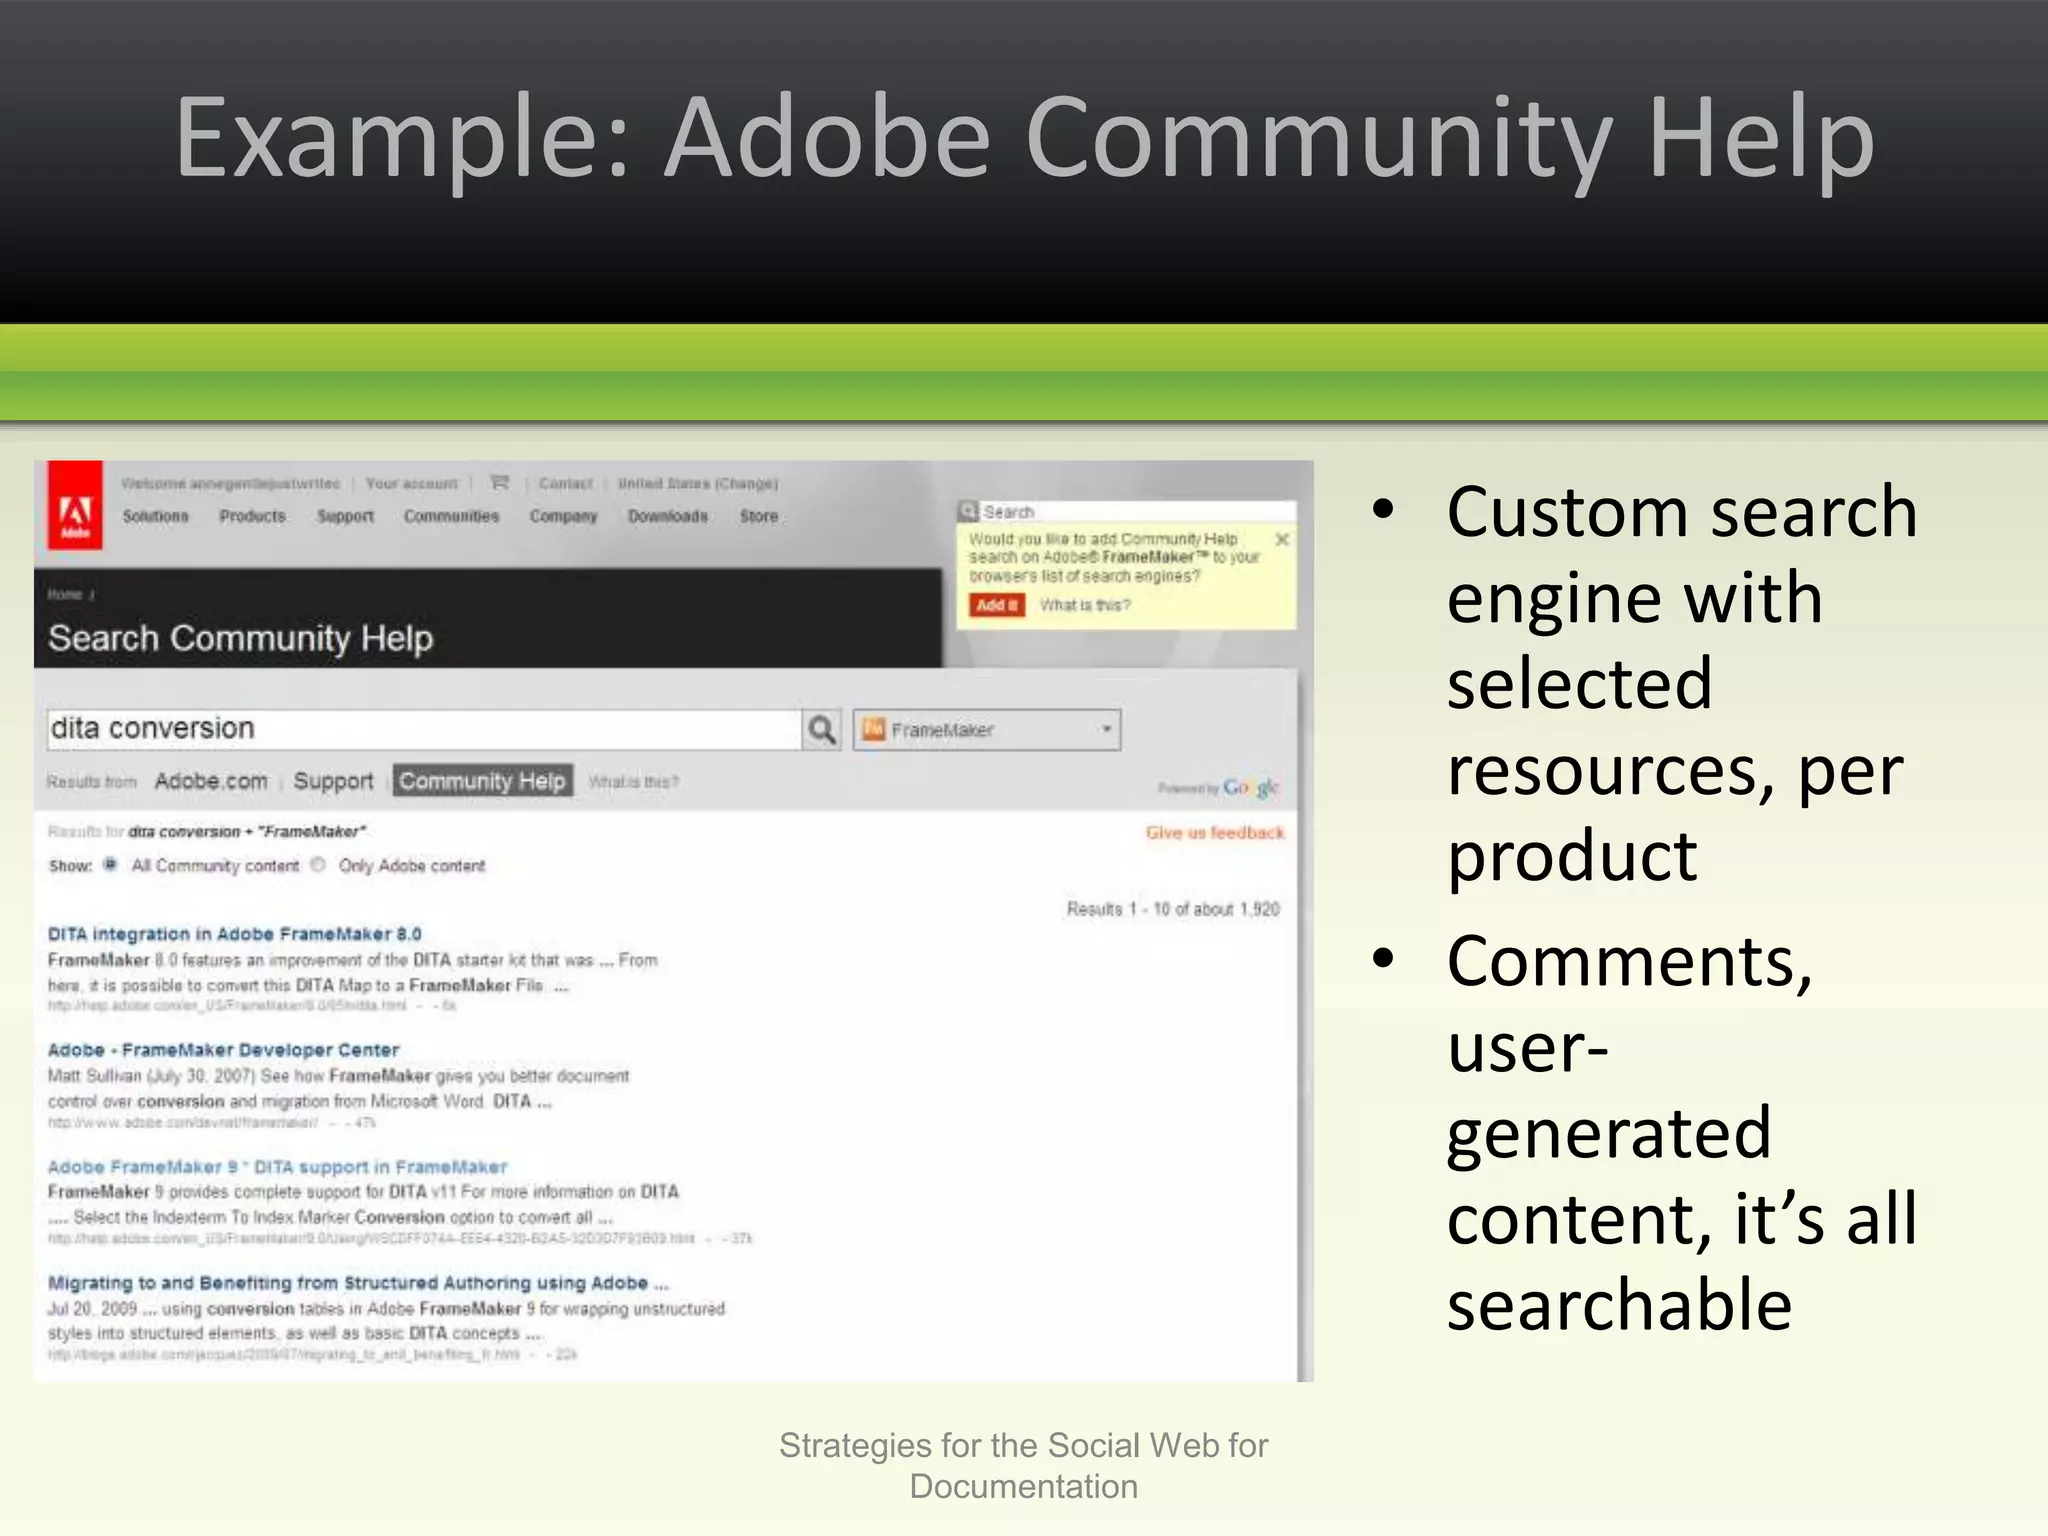Click the Powered by Google logo

point(1218,788)
